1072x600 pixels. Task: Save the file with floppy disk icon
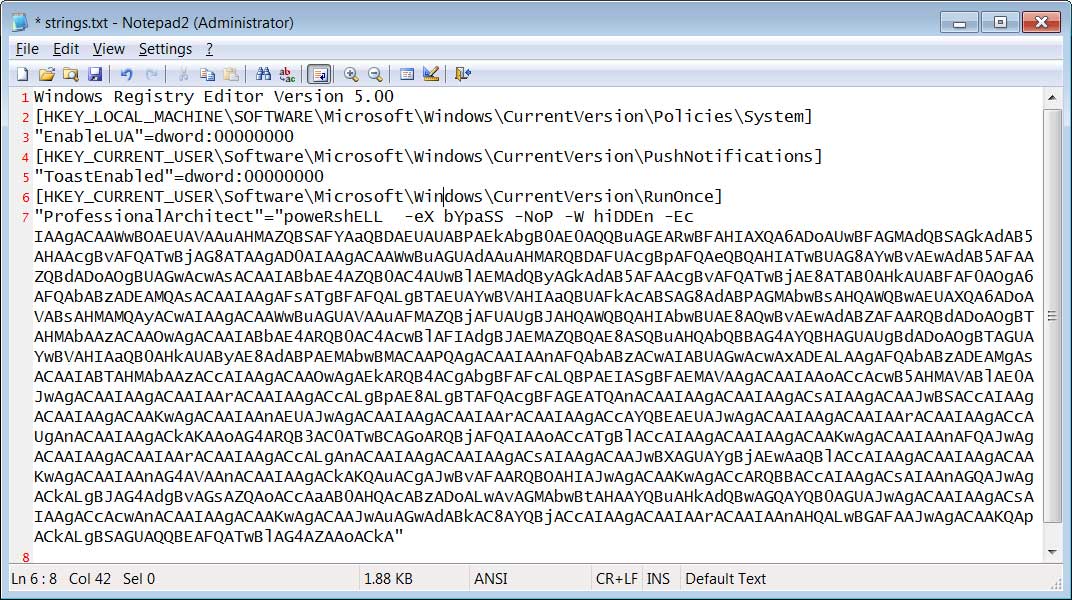[94, 74]
